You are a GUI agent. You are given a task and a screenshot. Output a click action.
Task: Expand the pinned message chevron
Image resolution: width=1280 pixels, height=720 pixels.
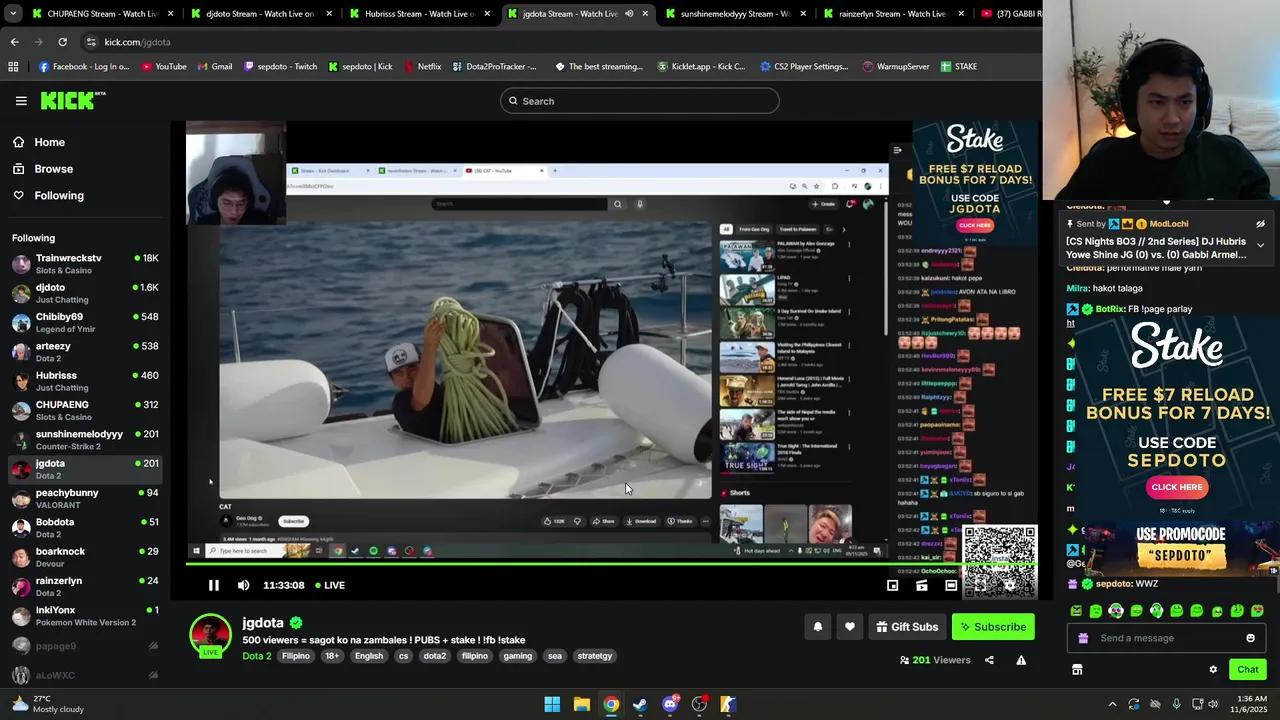[x=1260, y=245]
